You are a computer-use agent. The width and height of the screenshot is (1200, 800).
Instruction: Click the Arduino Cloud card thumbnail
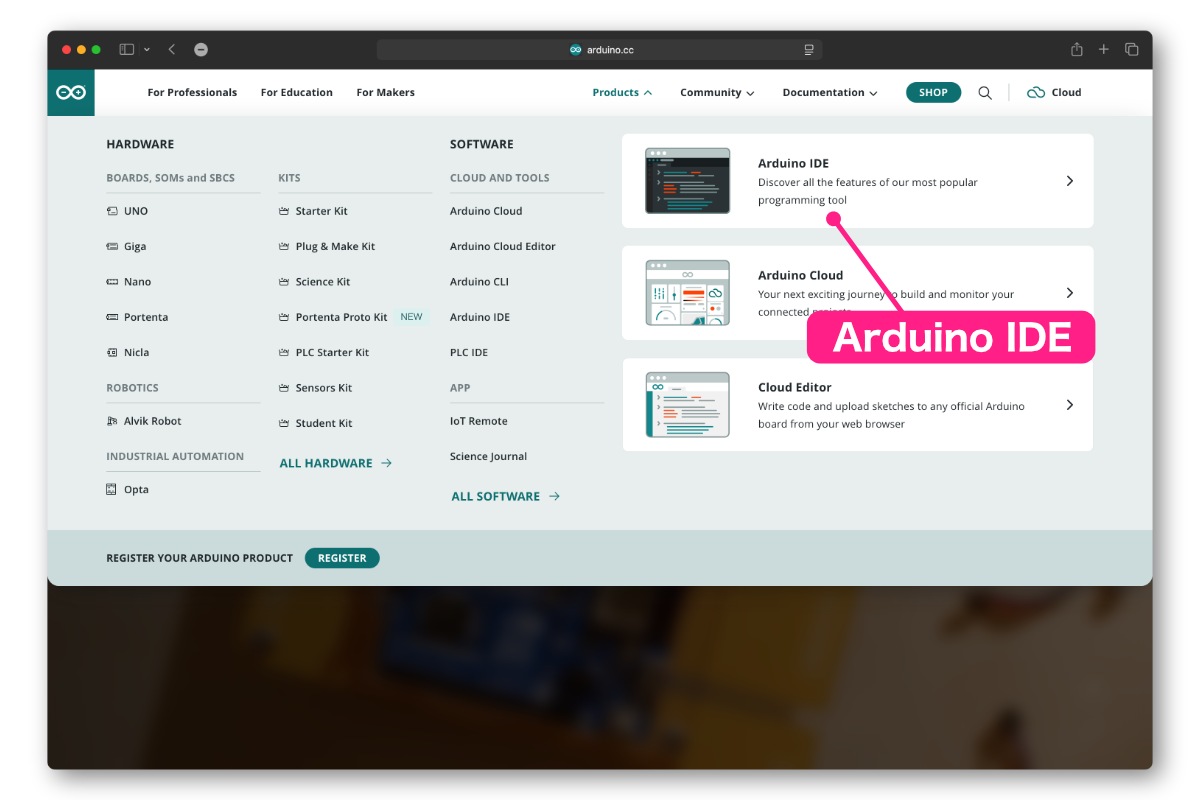(x=687, y=293)
